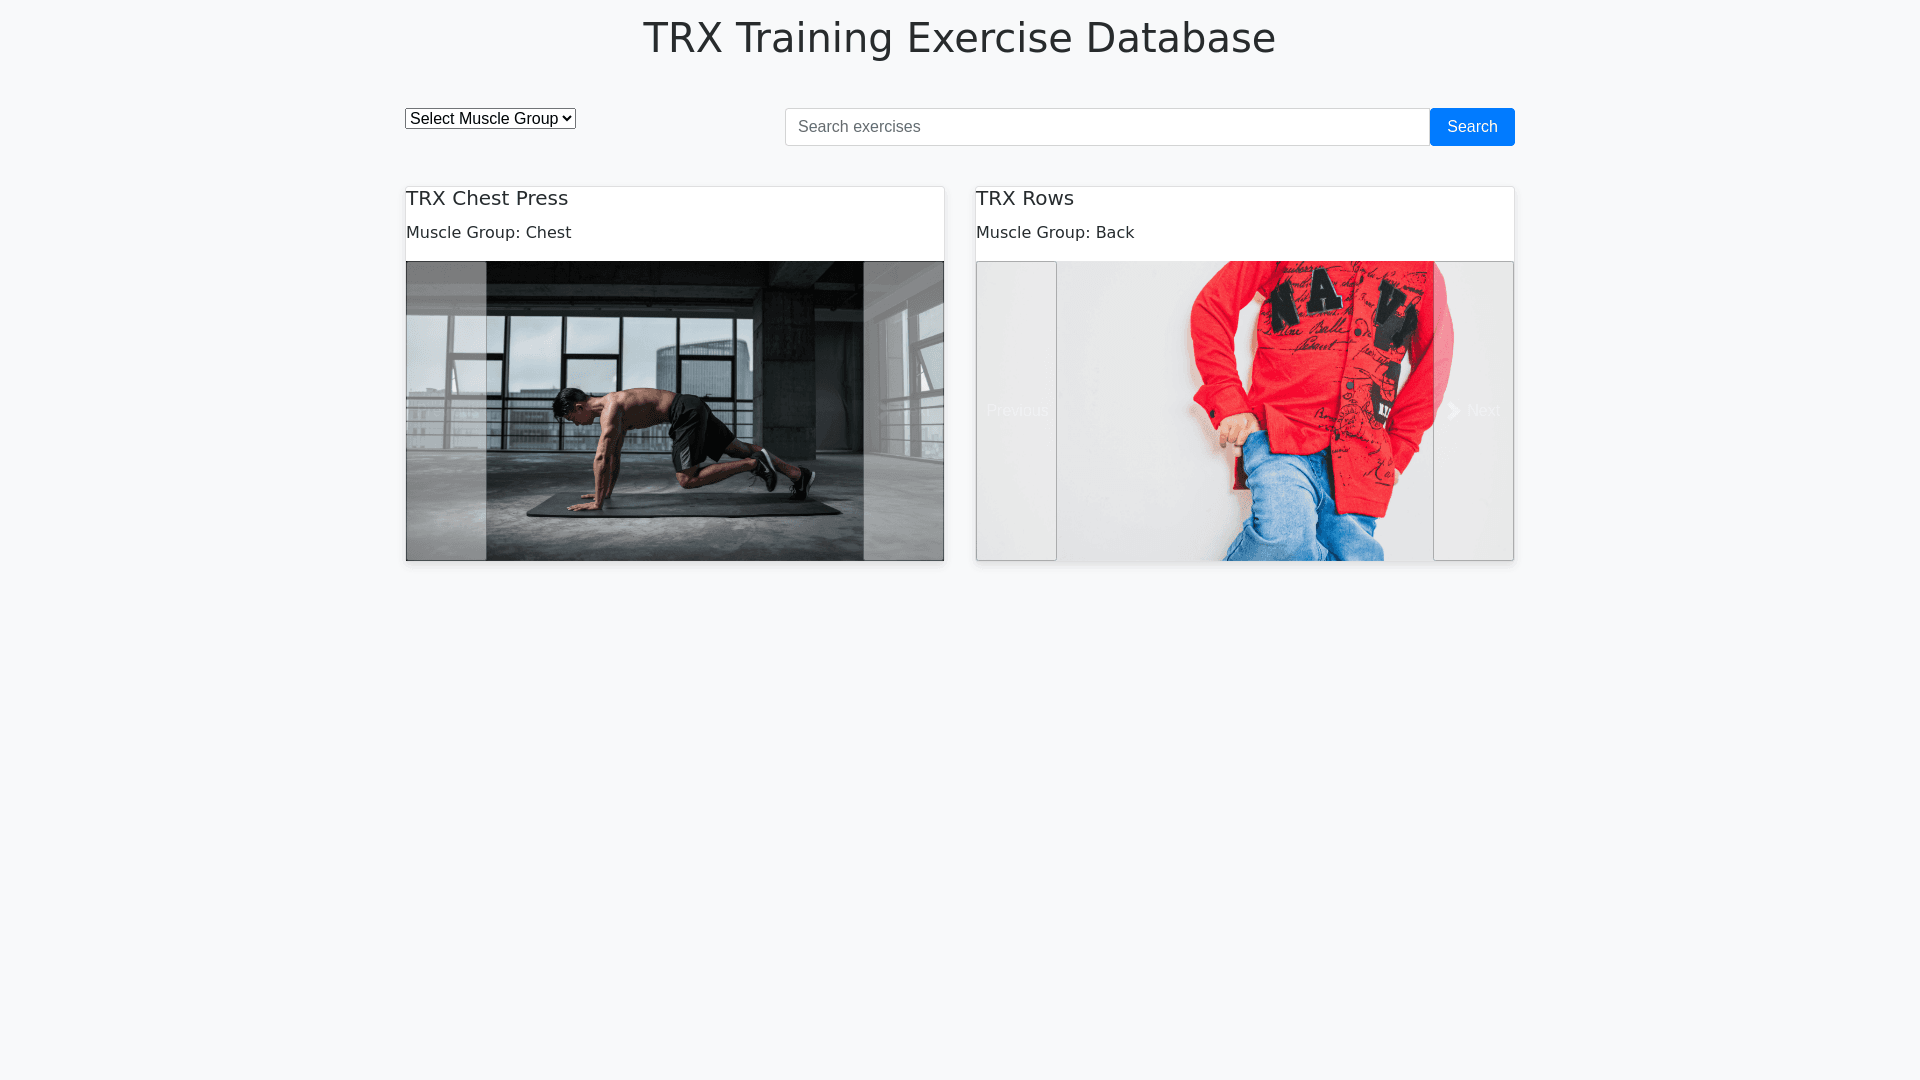Viewport: 1920px width, 1080px height.
Task: Click the 'Muscle Group: Back' label
Action: (1054, 232)
